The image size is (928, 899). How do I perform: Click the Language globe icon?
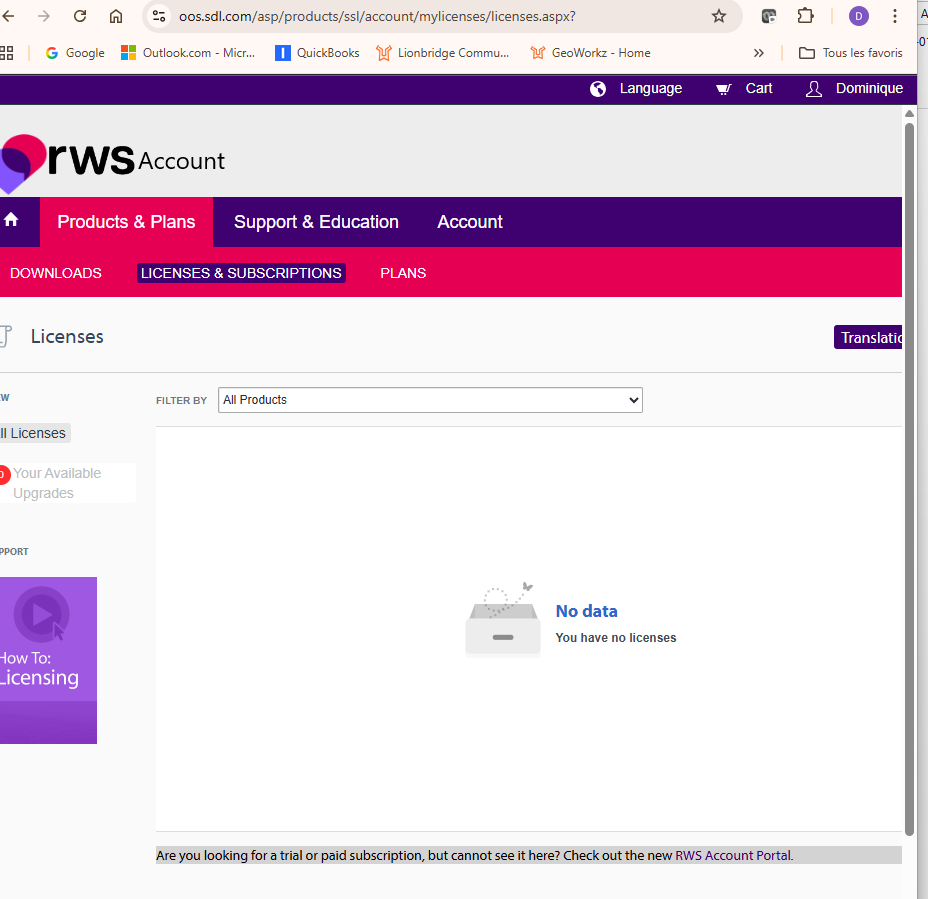598,89
